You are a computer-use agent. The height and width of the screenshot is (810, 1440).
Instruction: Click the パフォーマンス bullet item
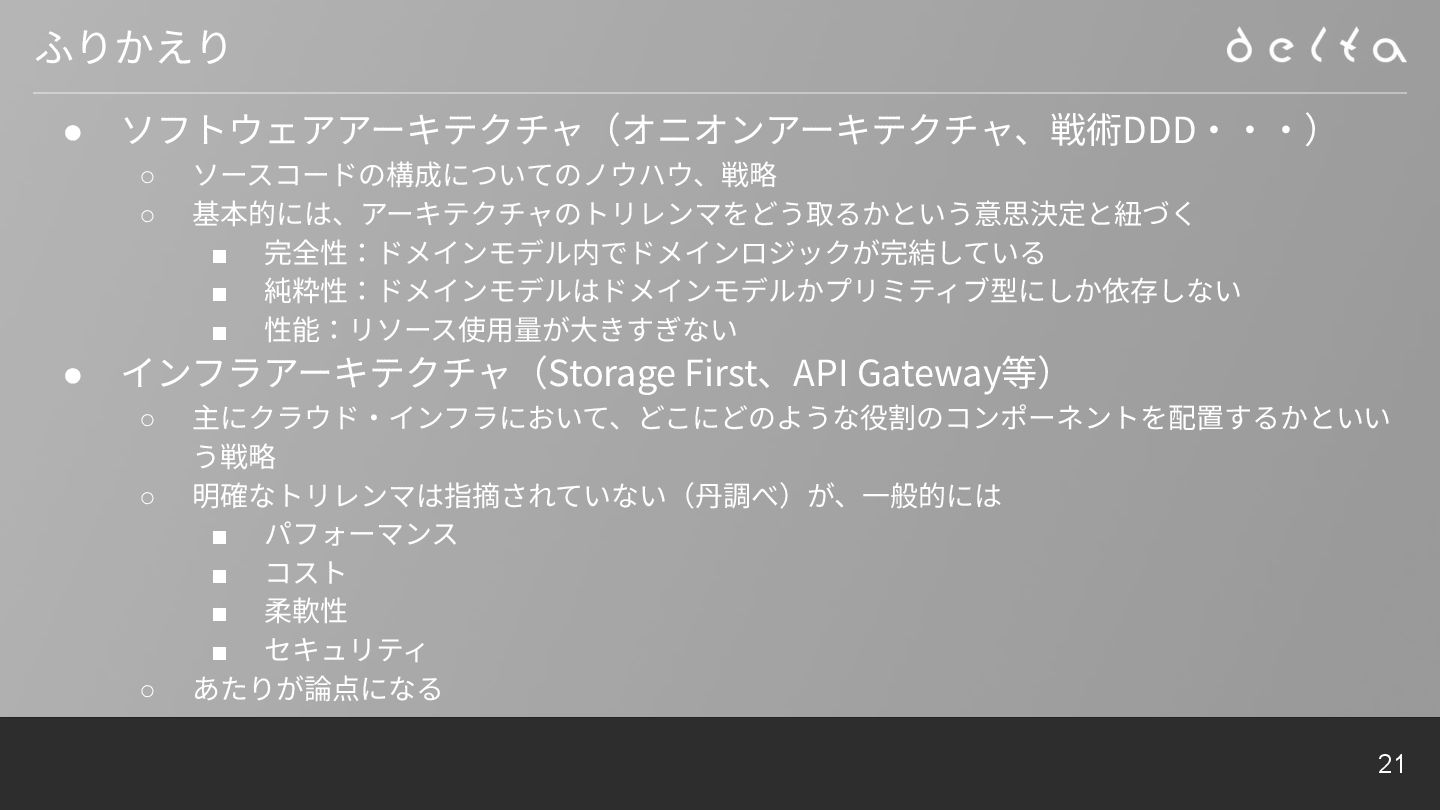361,534
